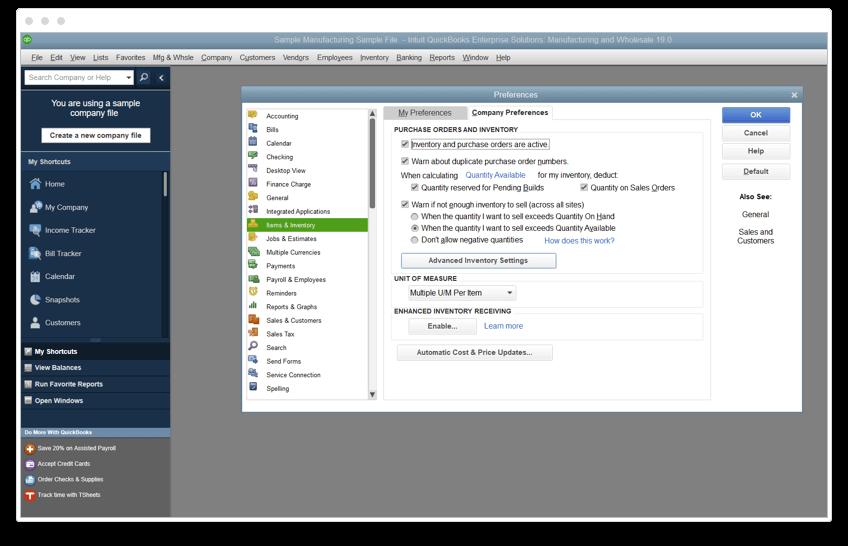
Task: Click the Search preference magnifier icon
Action: (253, 346)
